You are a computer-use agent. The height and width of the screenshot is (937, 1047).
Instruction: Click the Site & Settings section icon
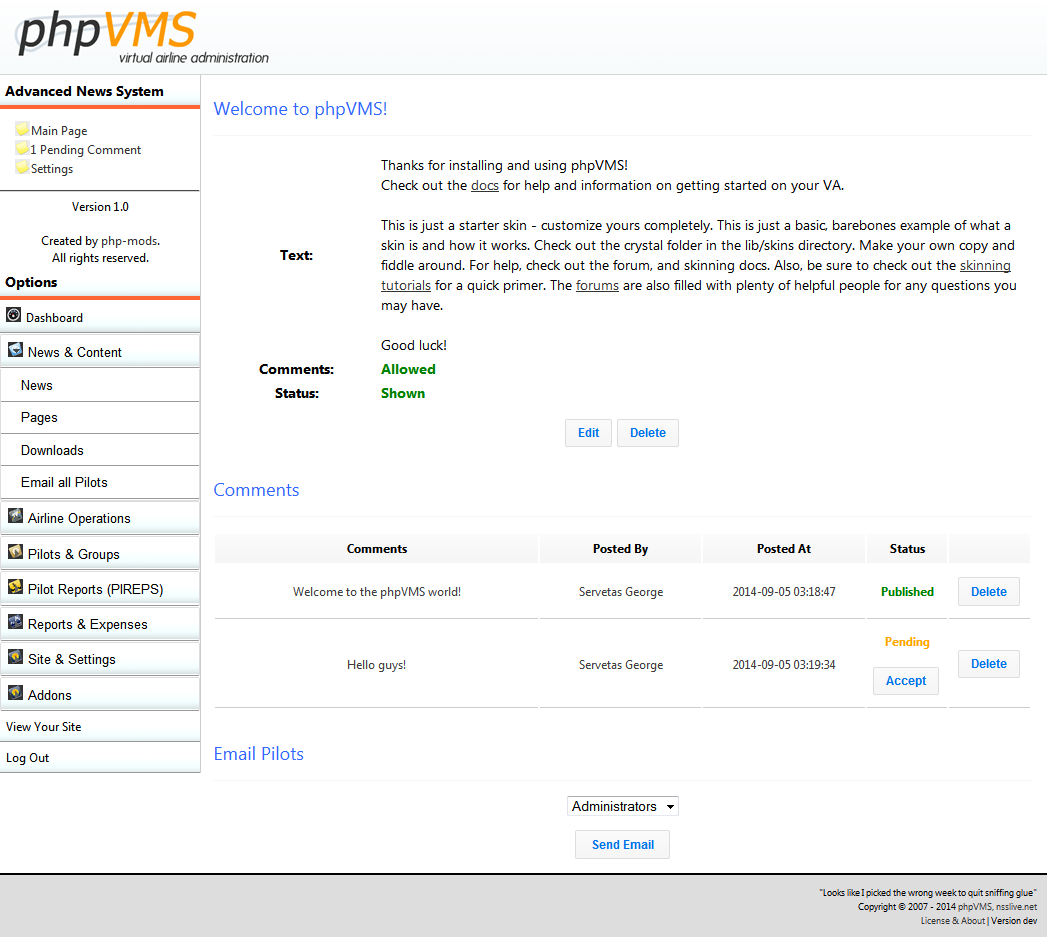tap(15, 657)
